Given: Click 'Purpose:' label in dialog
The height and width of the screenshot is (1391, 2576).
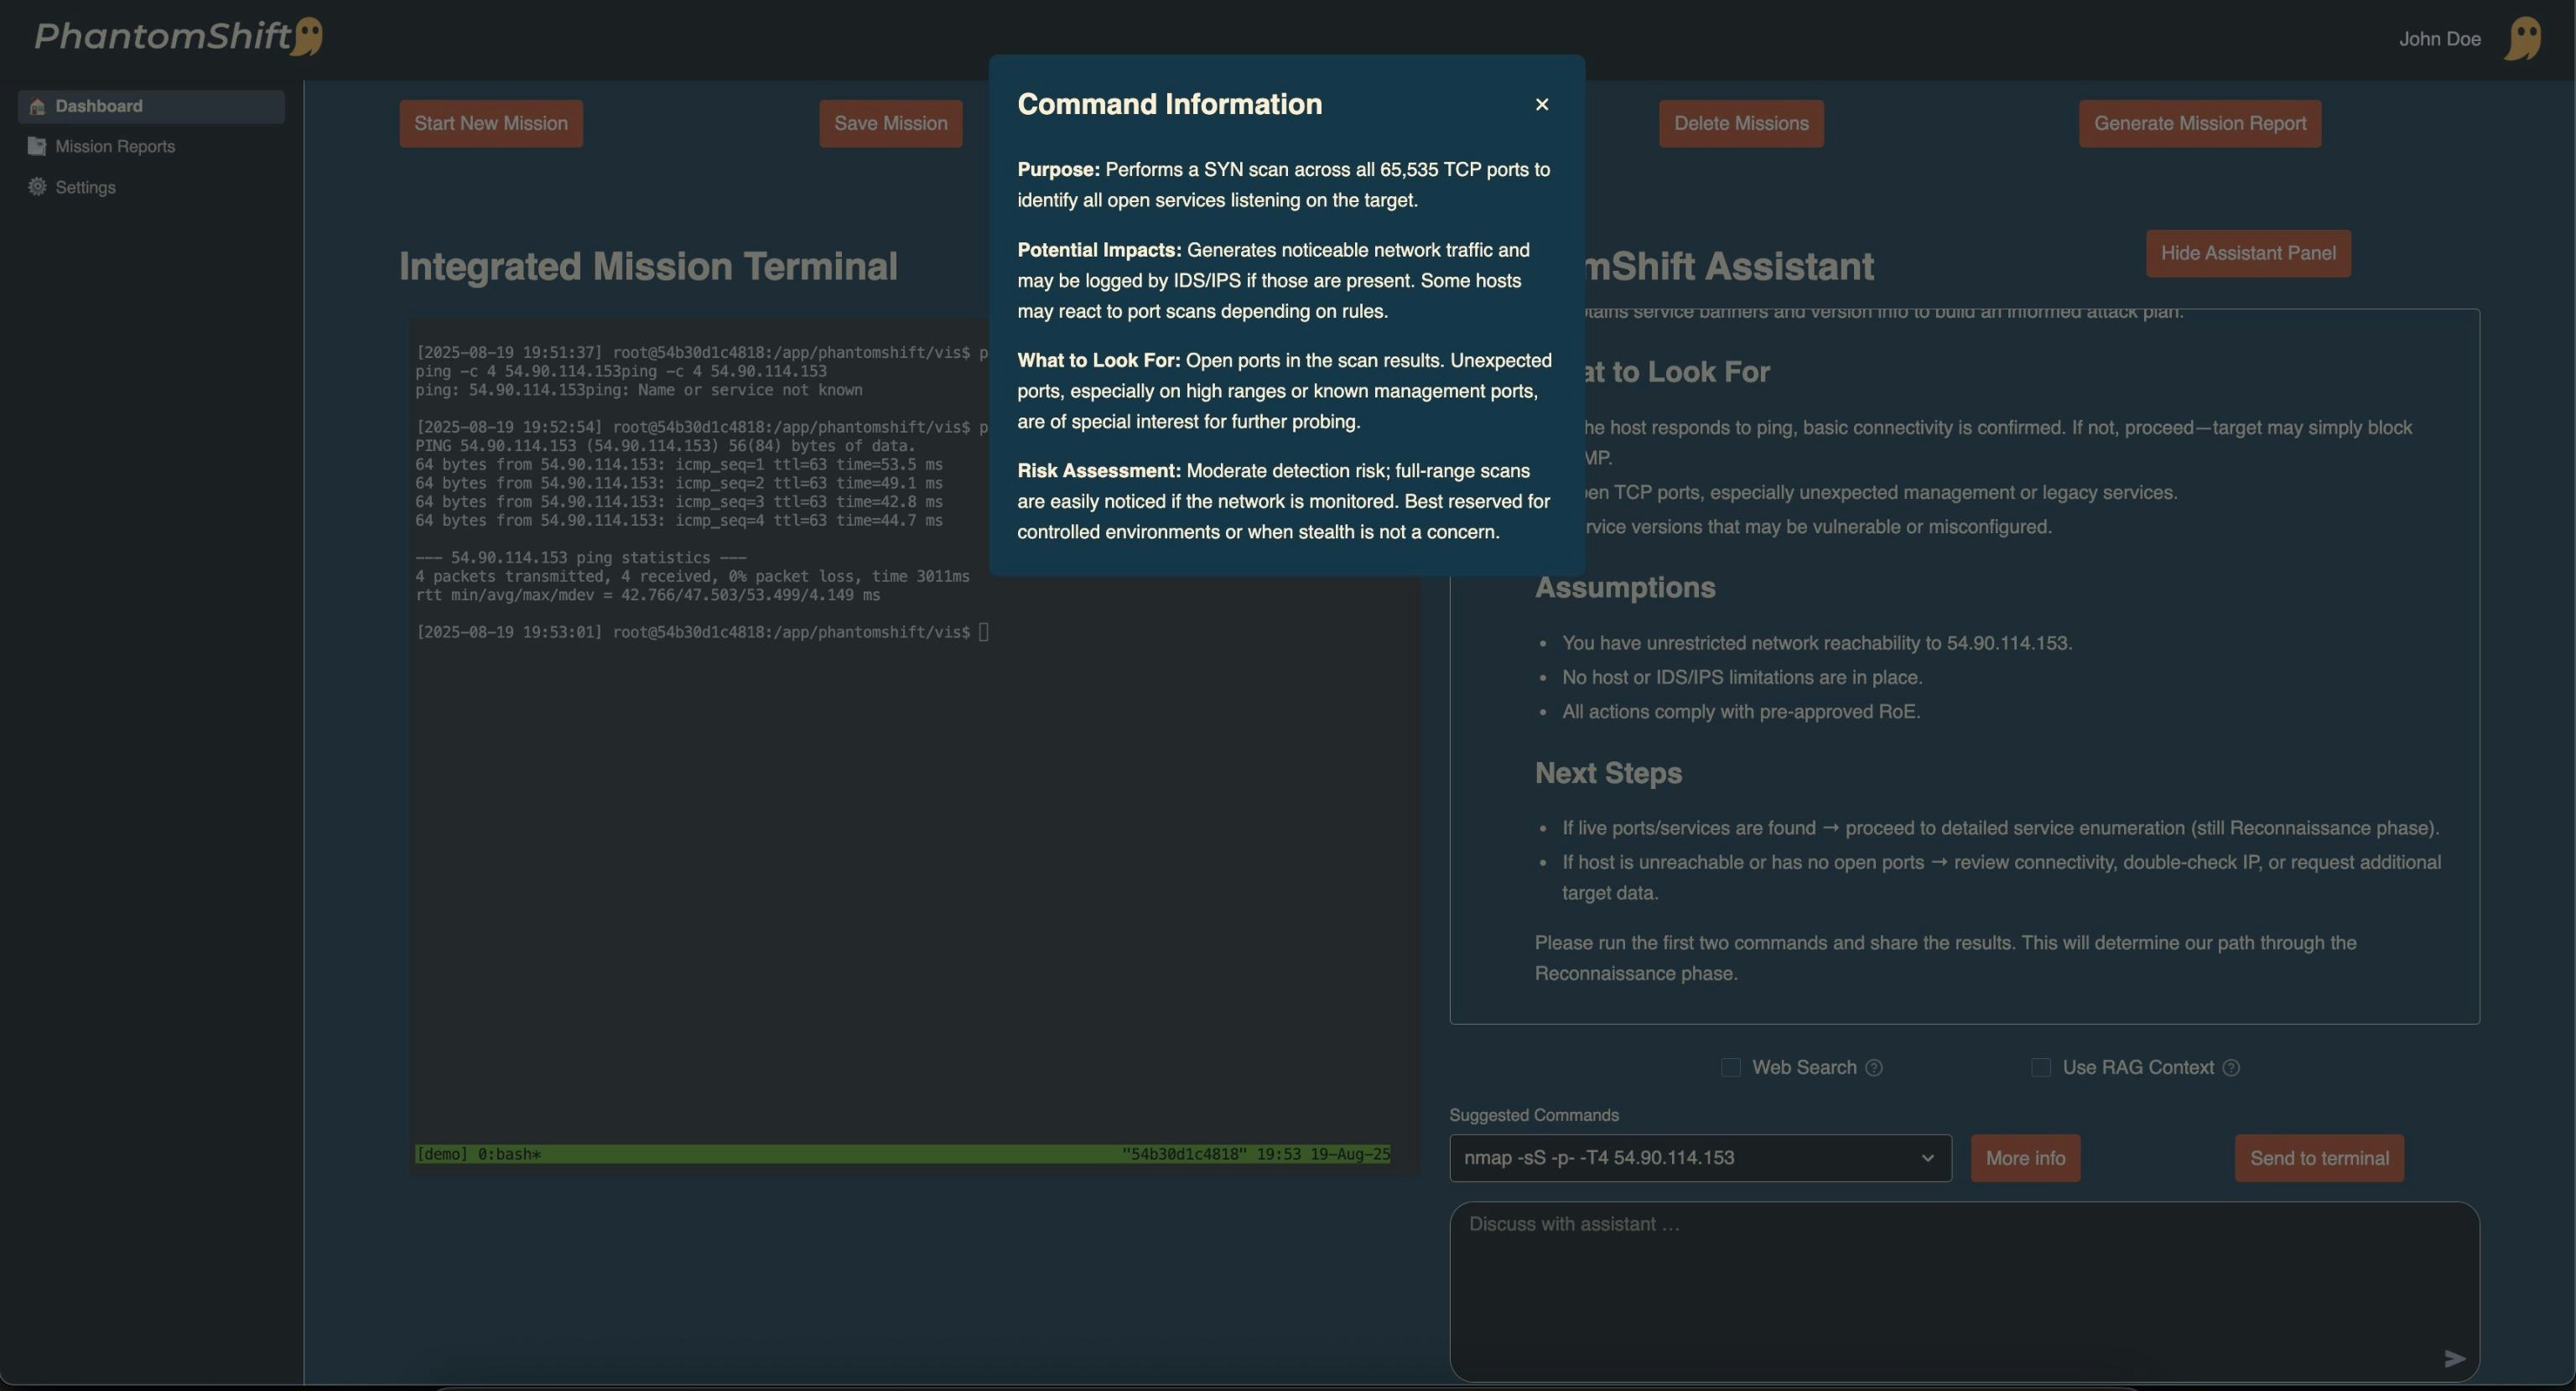Looking at the screenshot, I should click(1058, 170).
